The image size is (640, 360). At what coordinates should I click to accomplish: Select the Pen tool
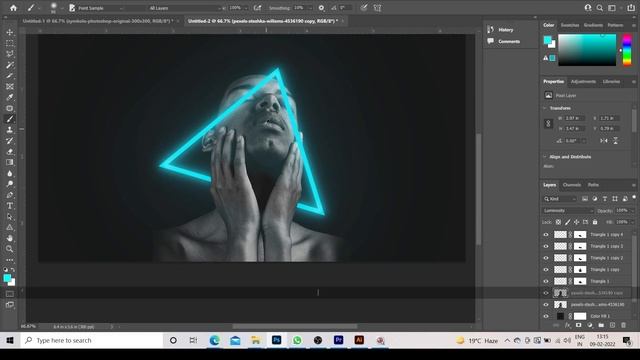10,195
